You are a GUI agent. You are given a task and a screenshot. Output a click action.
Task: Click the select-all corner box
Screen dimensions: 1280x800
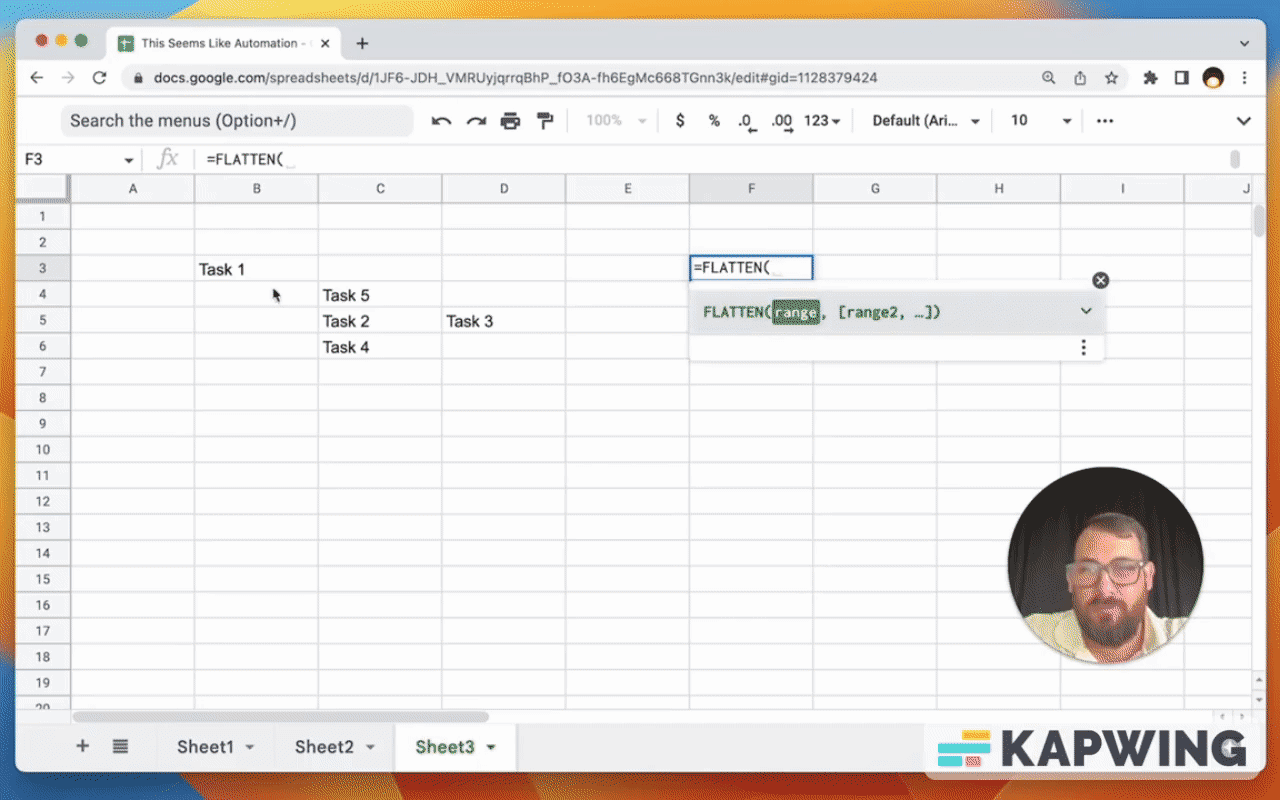[43, 188]
